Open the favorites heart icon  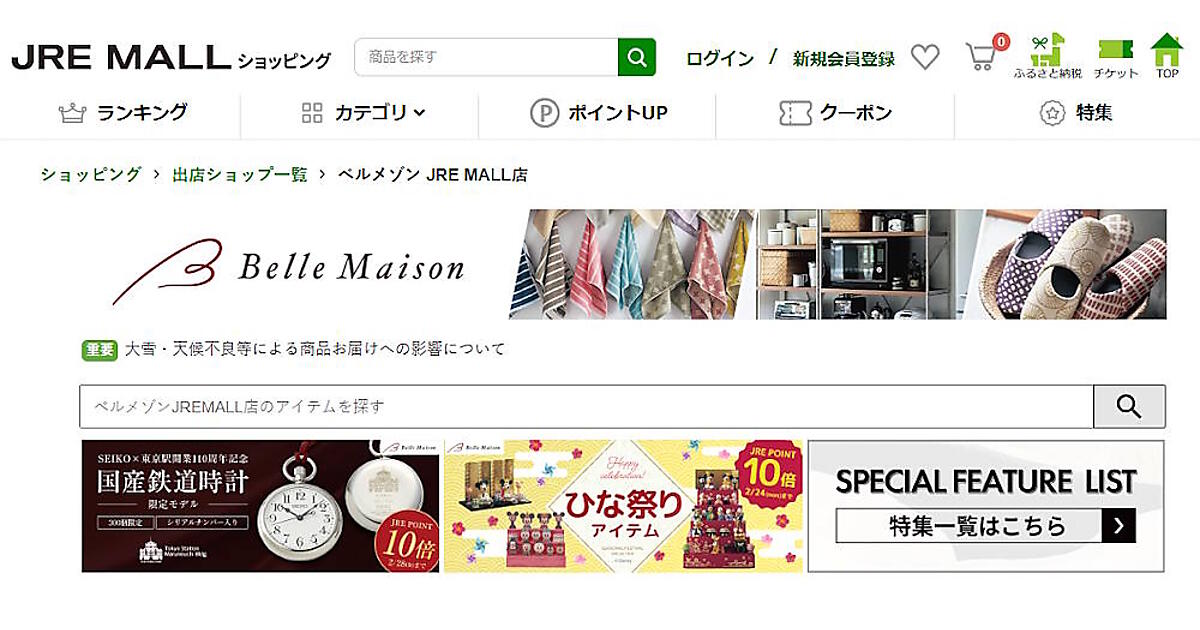click(x=925, y=57)
